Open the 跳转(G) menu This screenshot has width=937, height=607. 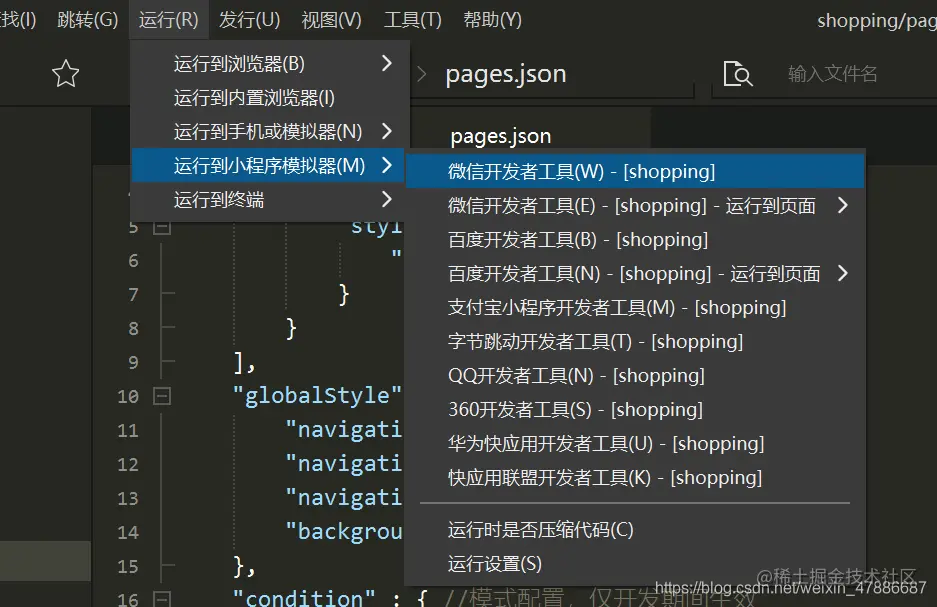click(x=87, y=20)
